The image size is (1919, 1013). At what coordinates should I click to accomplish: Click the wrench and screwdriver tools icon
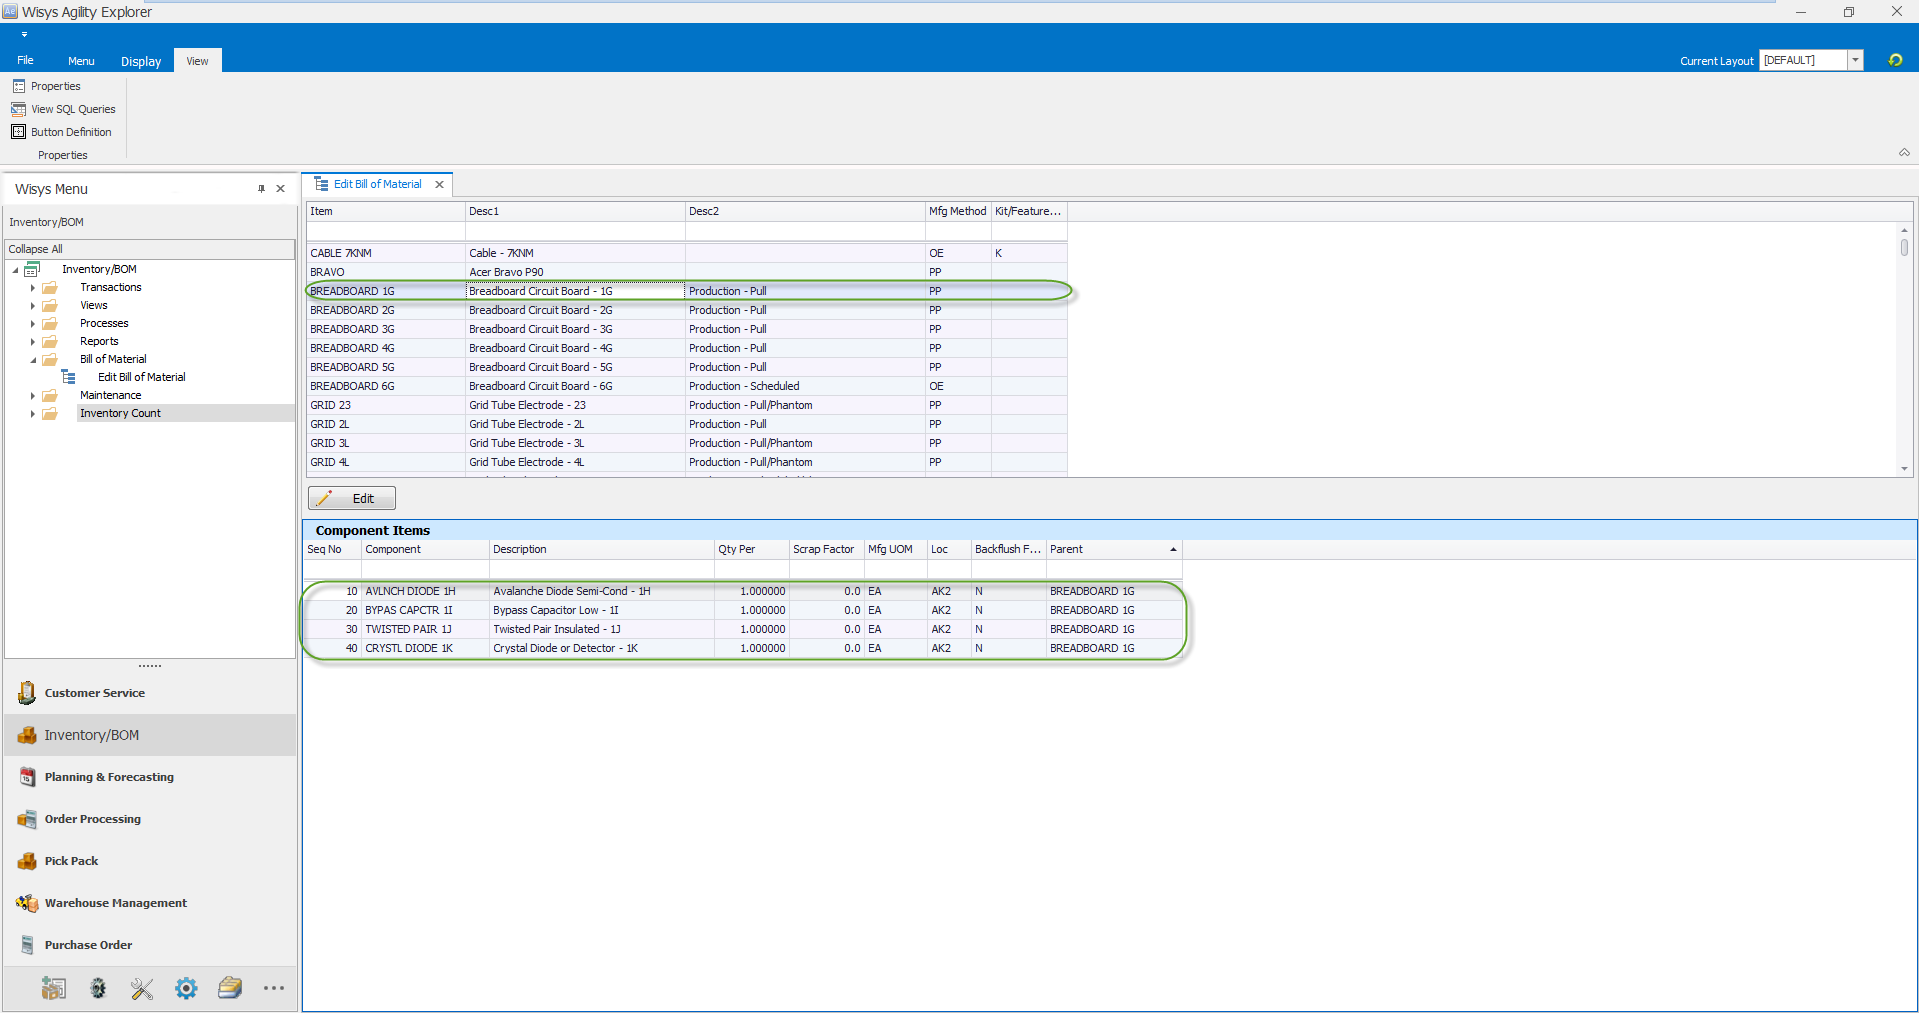[x=142, y=988]
